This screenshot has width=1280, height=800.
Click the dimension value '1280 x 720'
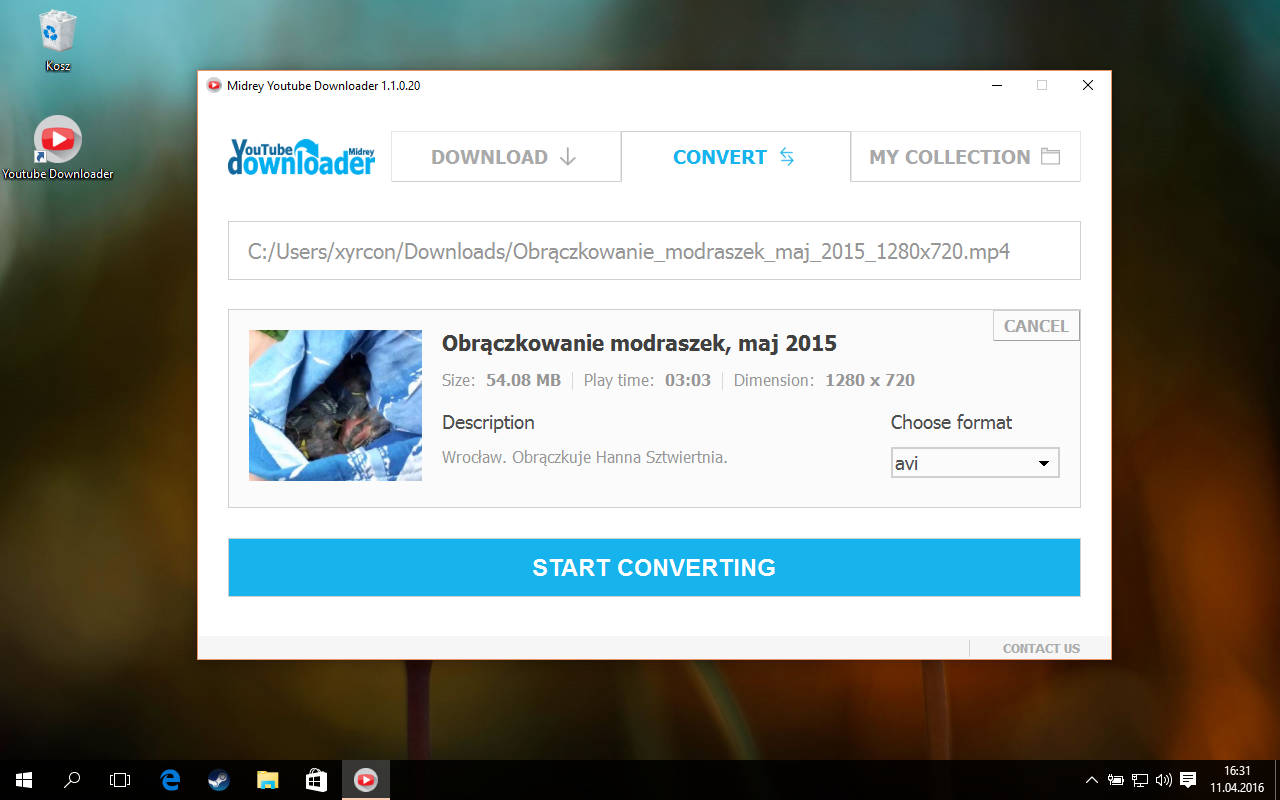pos(870,380)
